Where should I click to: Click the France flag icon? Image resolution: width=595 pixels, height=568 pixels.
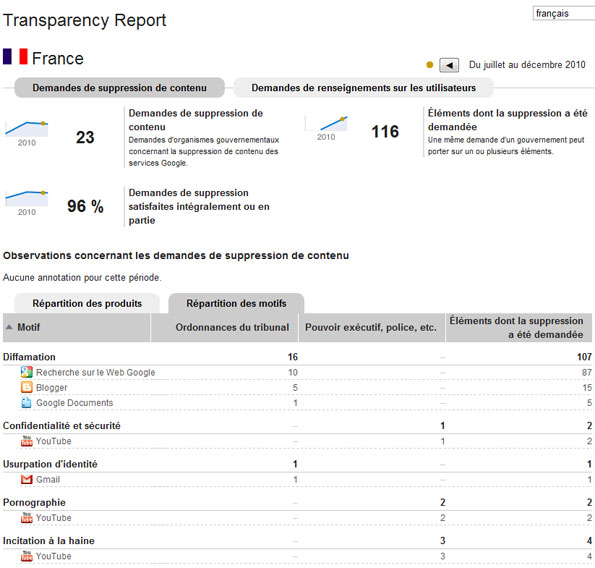pyautogui.click(x=15, y=57)
